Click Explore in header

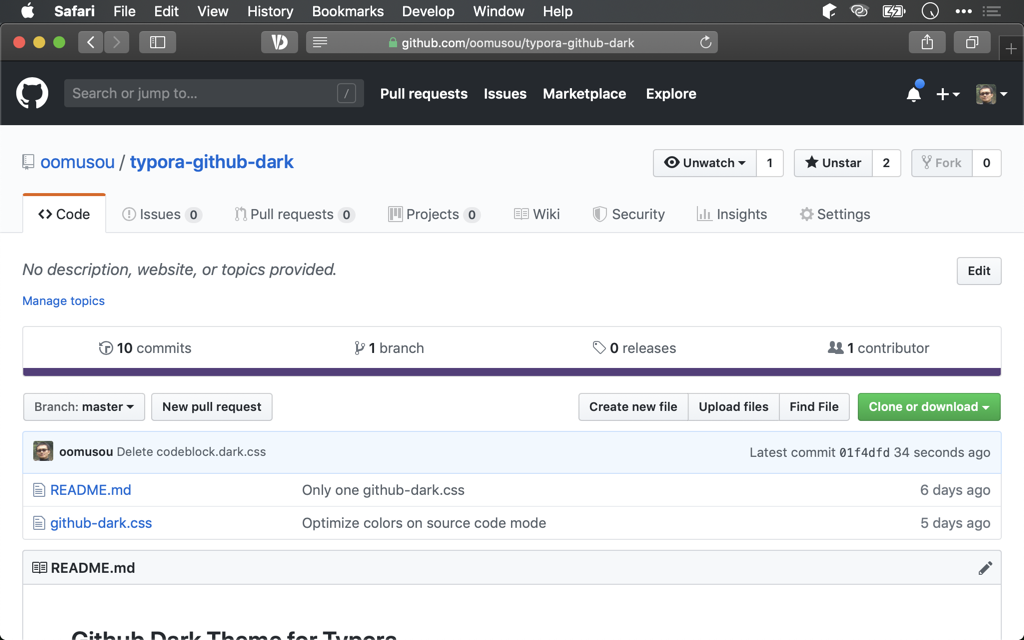pos(671,94)
